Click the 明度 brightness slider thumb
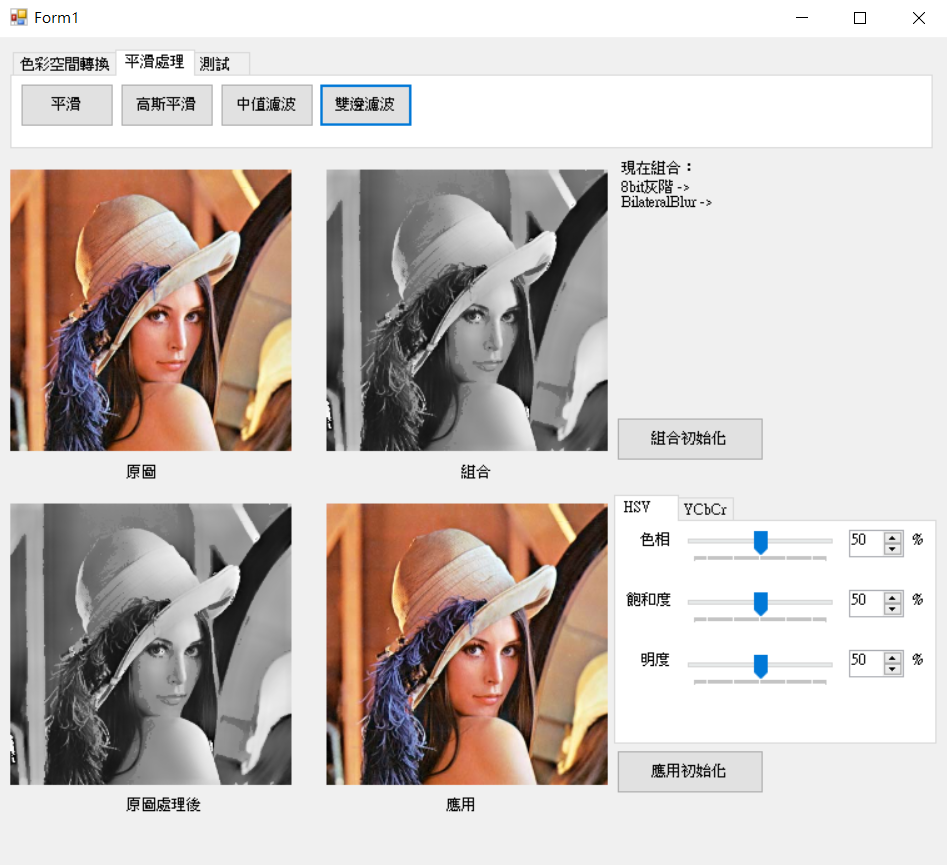The height and width of the screenshot is (865, 947). 761,666
